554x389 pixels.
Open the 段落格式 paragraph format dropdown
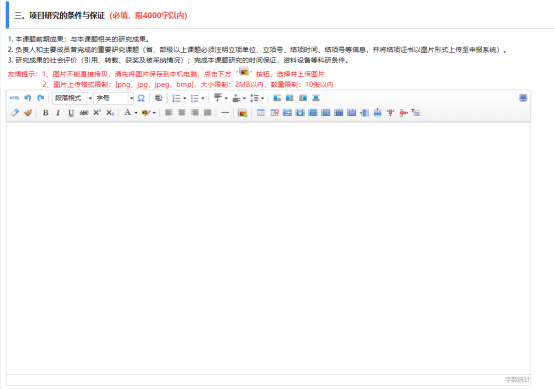(72, 98)
